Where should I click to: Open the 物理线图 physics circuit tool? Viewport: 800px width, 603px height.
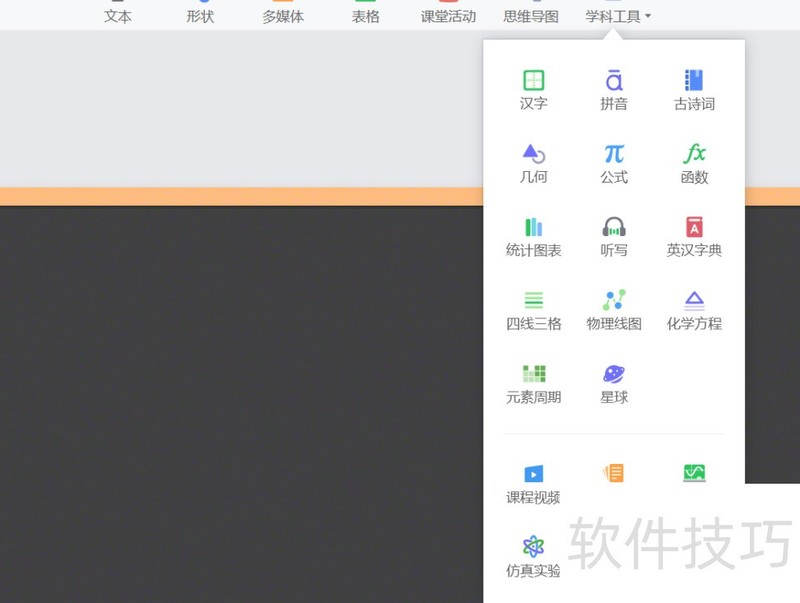tap(614, 309)
